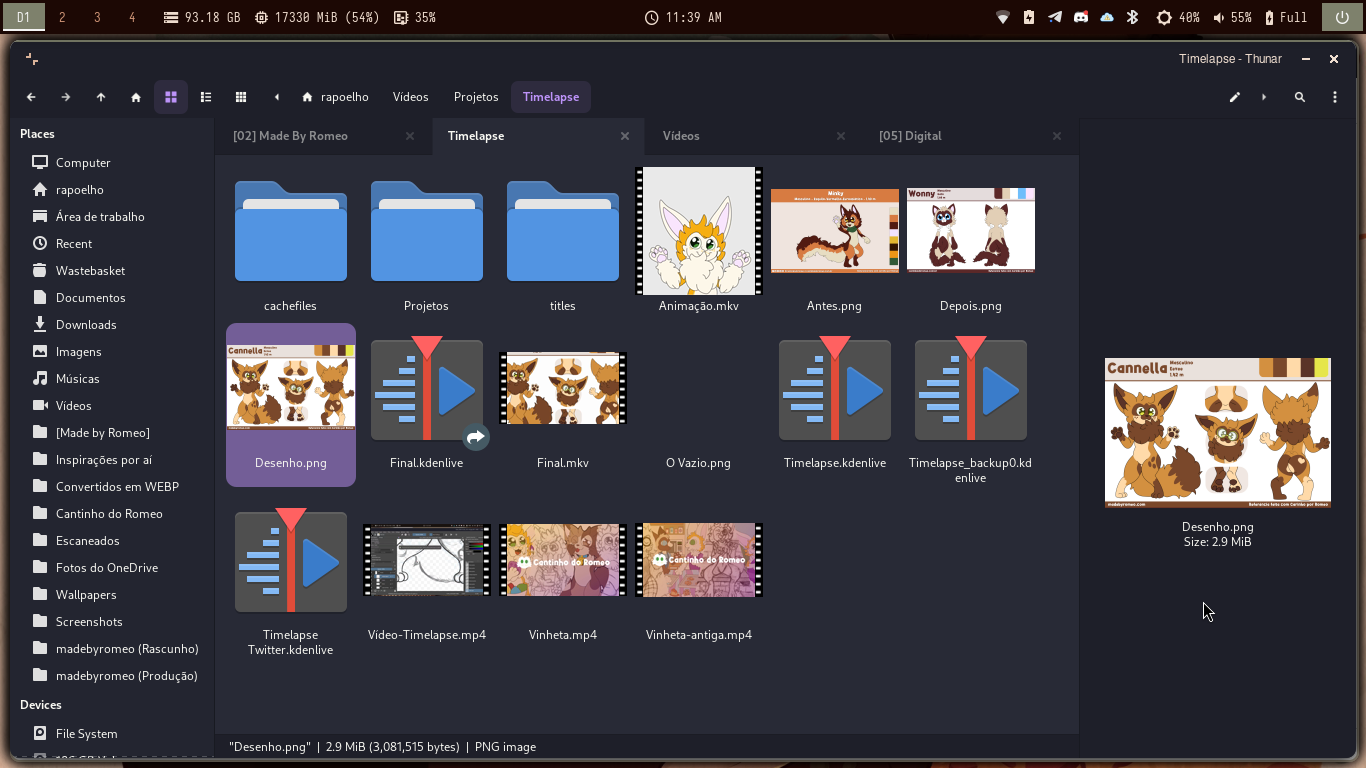1366x768 pixels.
Task: Close the [05] Digital tab
Action: coord(1057,136)
